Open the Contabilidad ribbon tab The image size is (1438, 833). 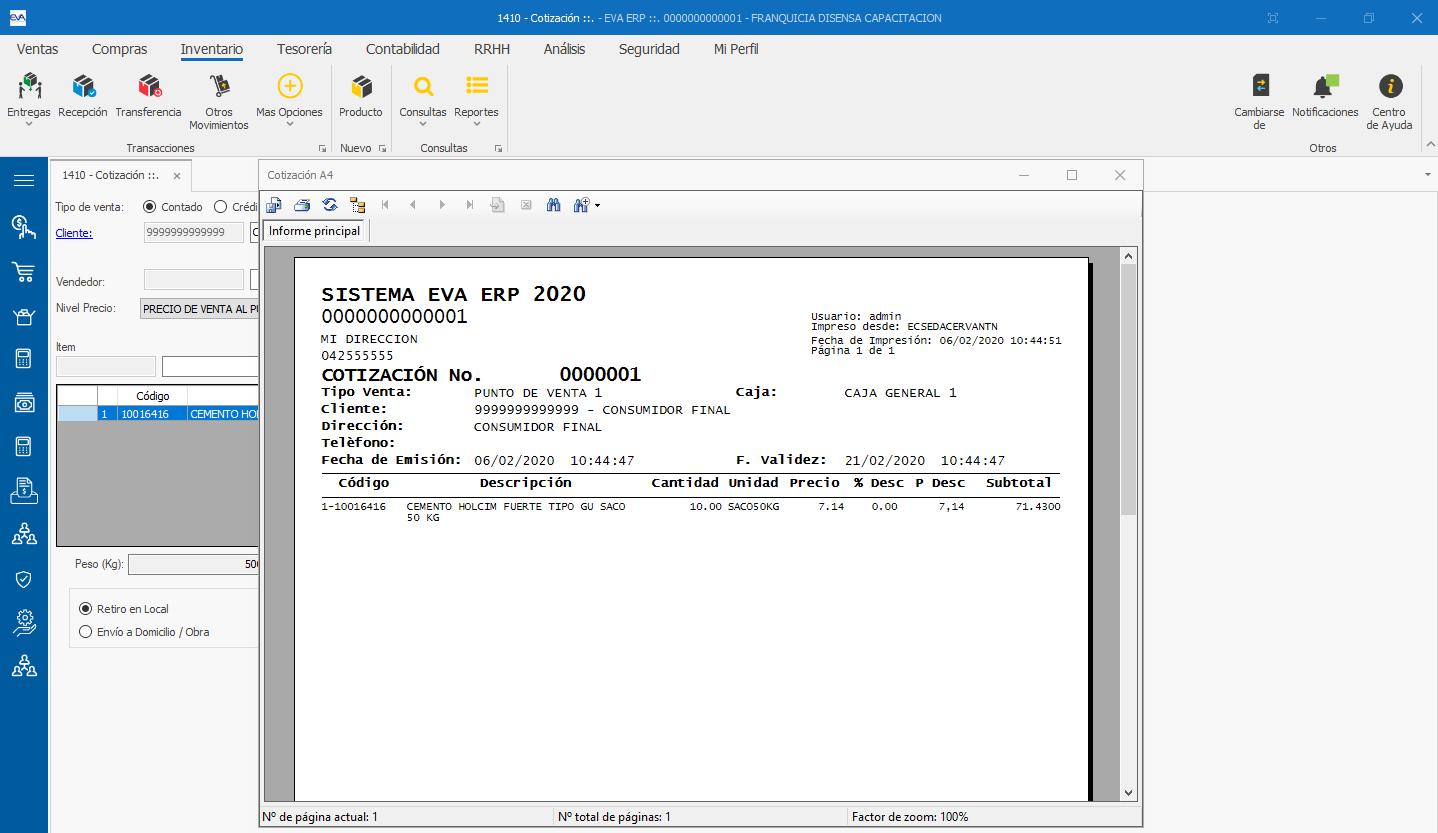pyautogui.click(x=402, y=49)
